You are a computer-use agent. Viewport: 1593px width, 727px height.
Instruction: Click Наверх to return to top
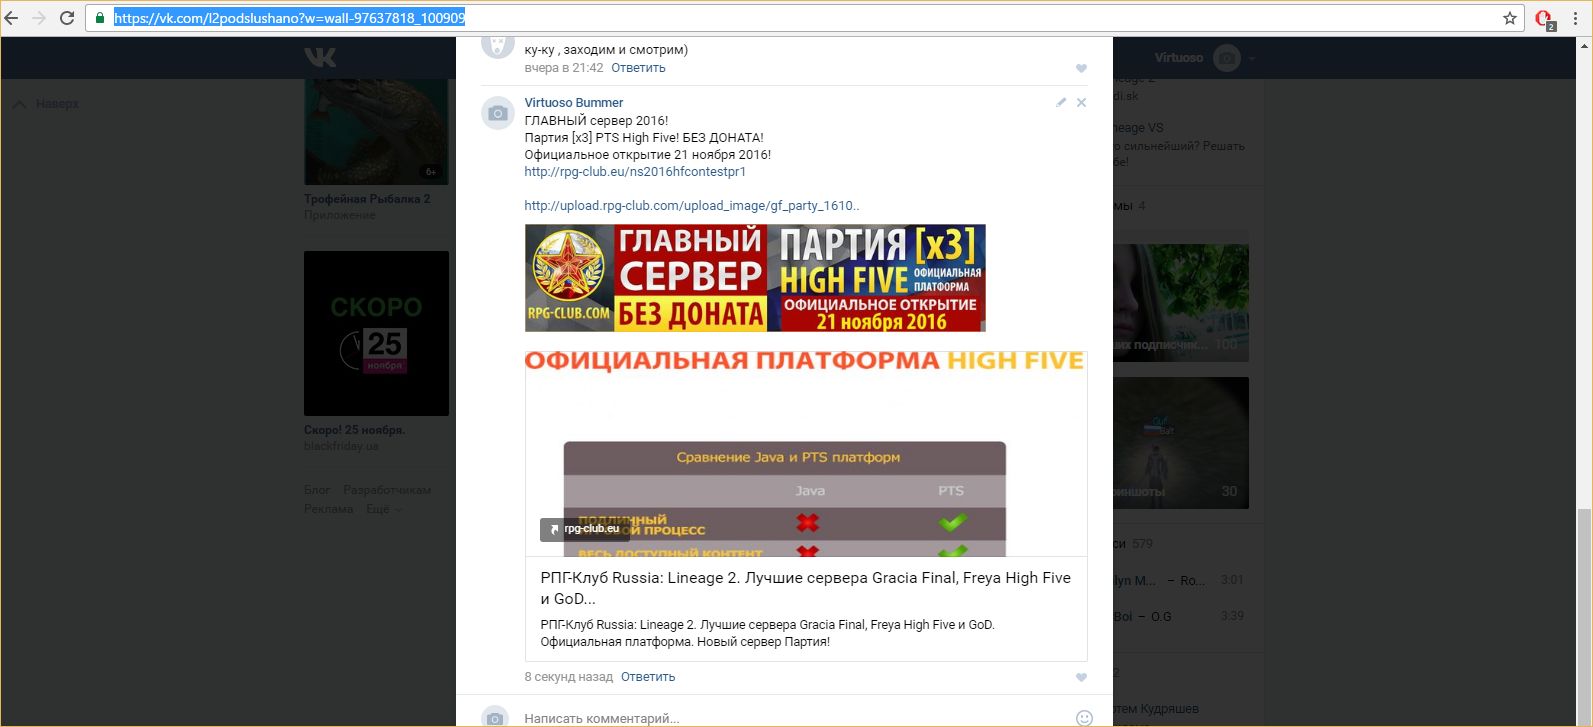point(46,104)
